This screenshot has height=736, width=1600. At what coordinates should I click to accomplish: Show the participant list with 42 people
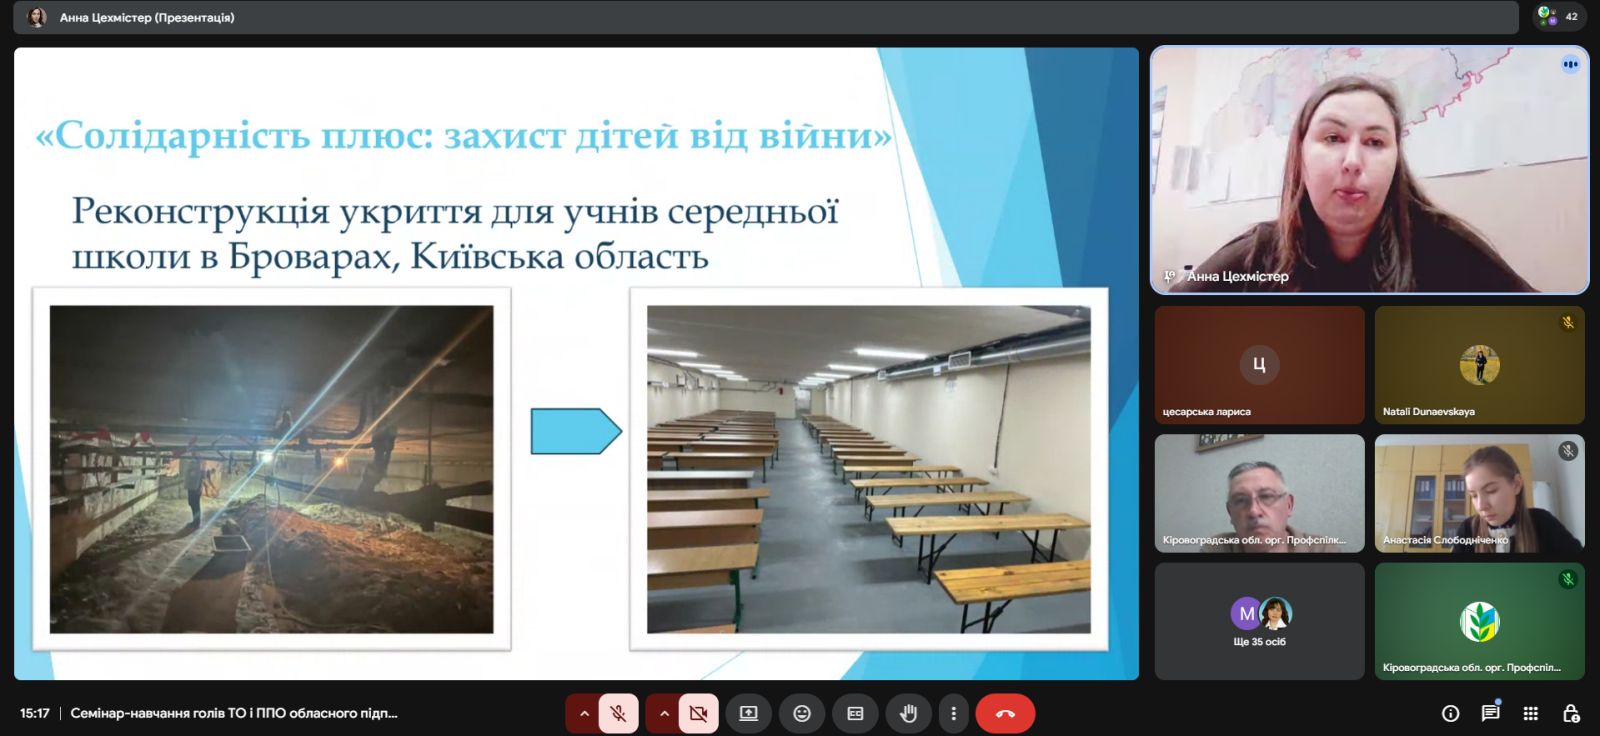coord(1559,16)
